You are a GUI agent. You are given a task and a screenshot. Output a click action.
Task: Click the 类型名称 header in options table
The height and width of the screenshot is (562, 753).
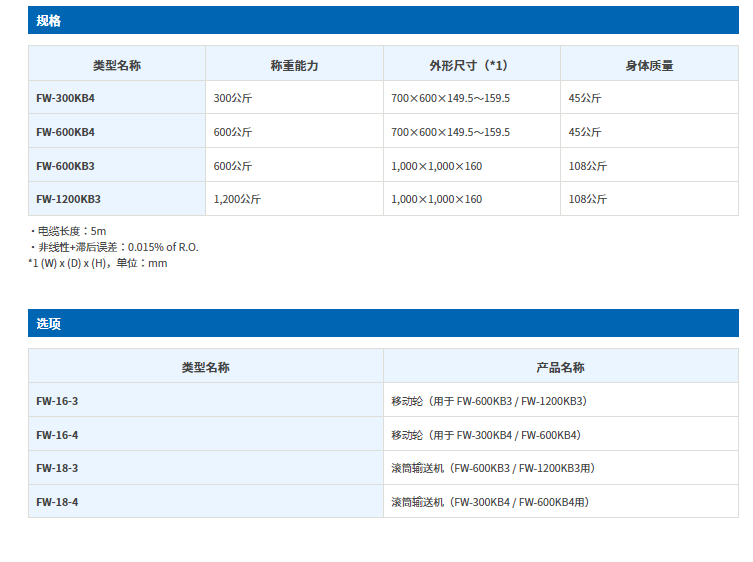(206, 367)
